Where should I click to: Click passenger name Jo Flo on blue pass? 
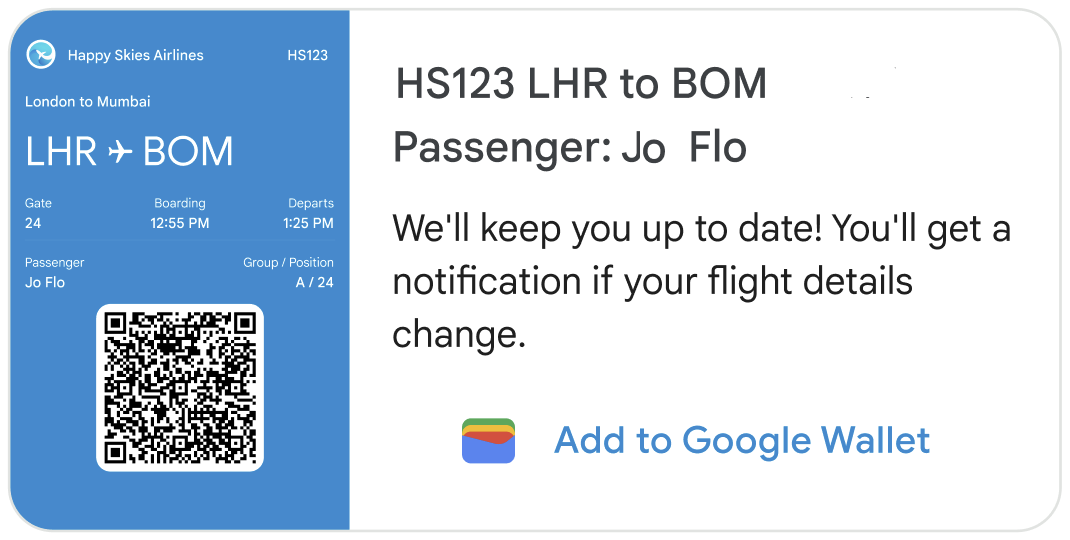click(45, 282)
